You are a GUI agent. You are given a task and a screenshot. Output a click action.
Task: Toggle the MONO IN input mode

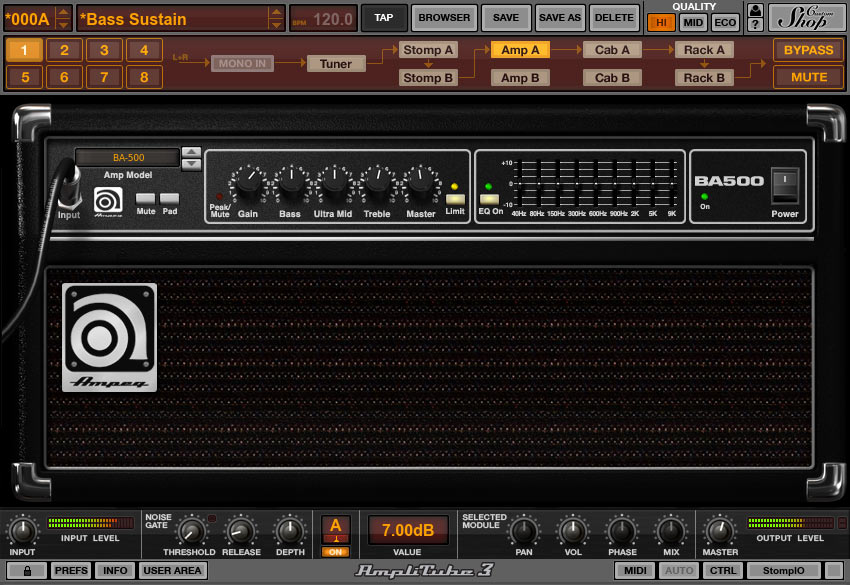tap(242, 63)
